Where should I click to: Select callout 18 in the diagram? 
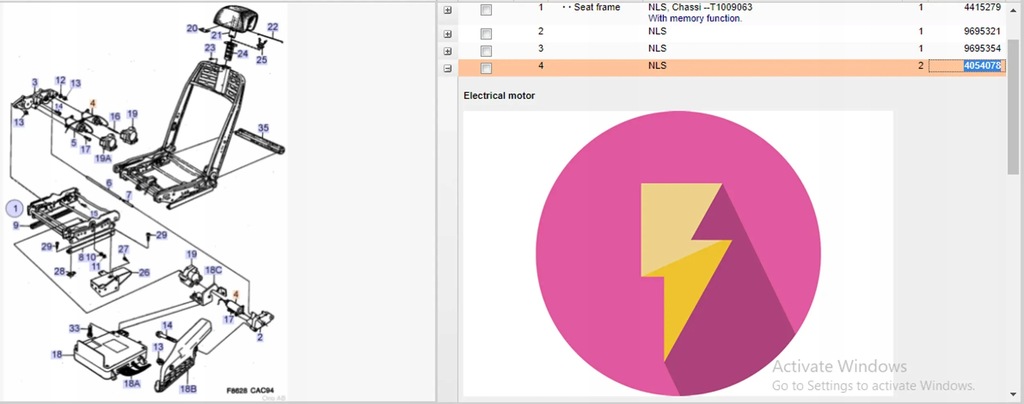pyautogui.click(x=57, y=354)
